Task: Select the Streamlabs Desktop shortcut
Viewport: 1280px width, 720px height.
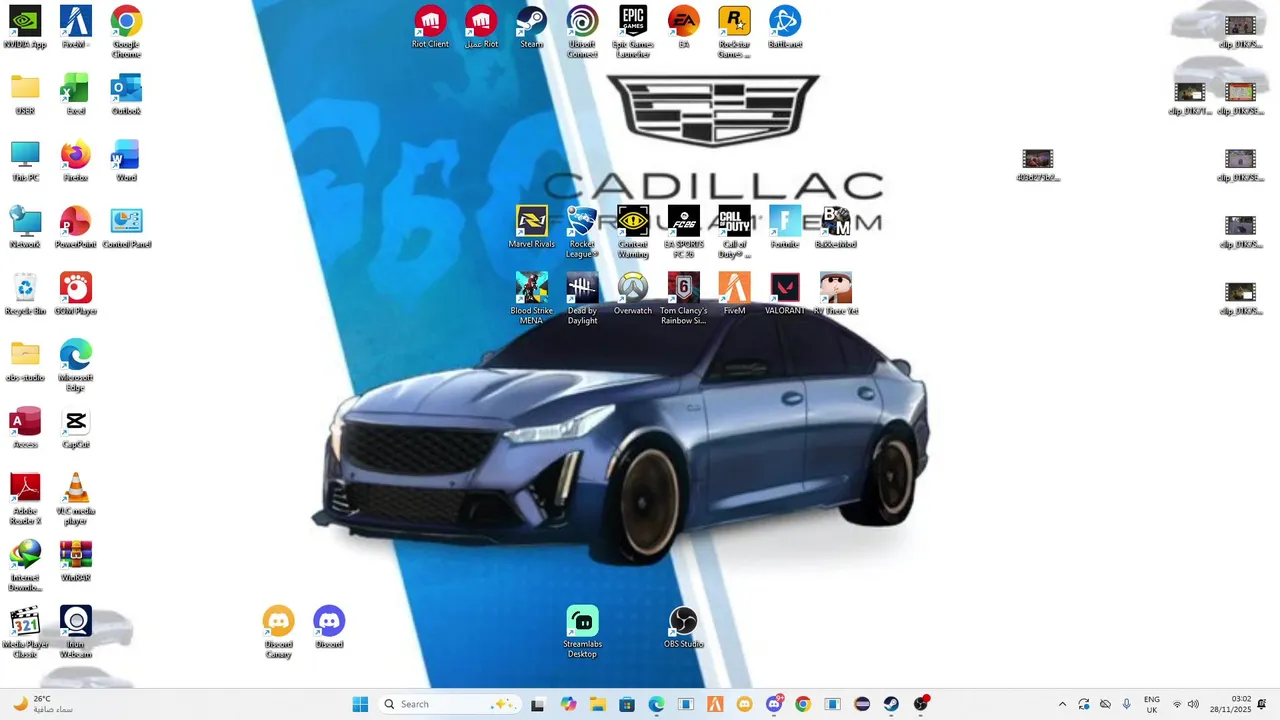Action: click(x=582, y=632)
